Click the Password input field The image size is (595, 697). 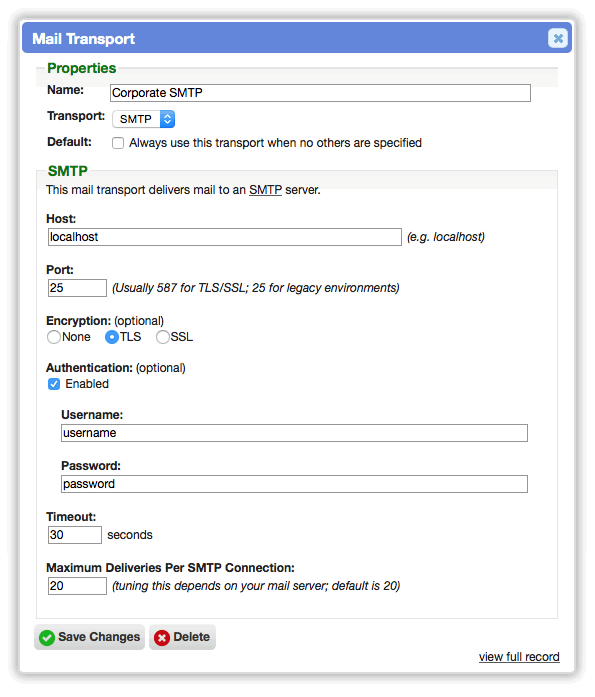294,484
